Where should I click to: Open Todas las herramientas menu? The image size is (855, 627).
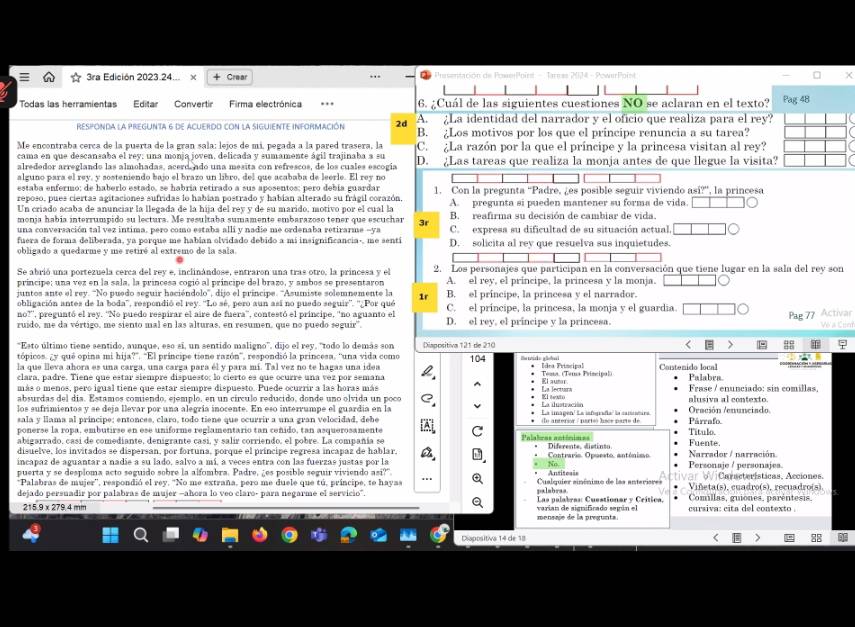(x=68, y=104)
